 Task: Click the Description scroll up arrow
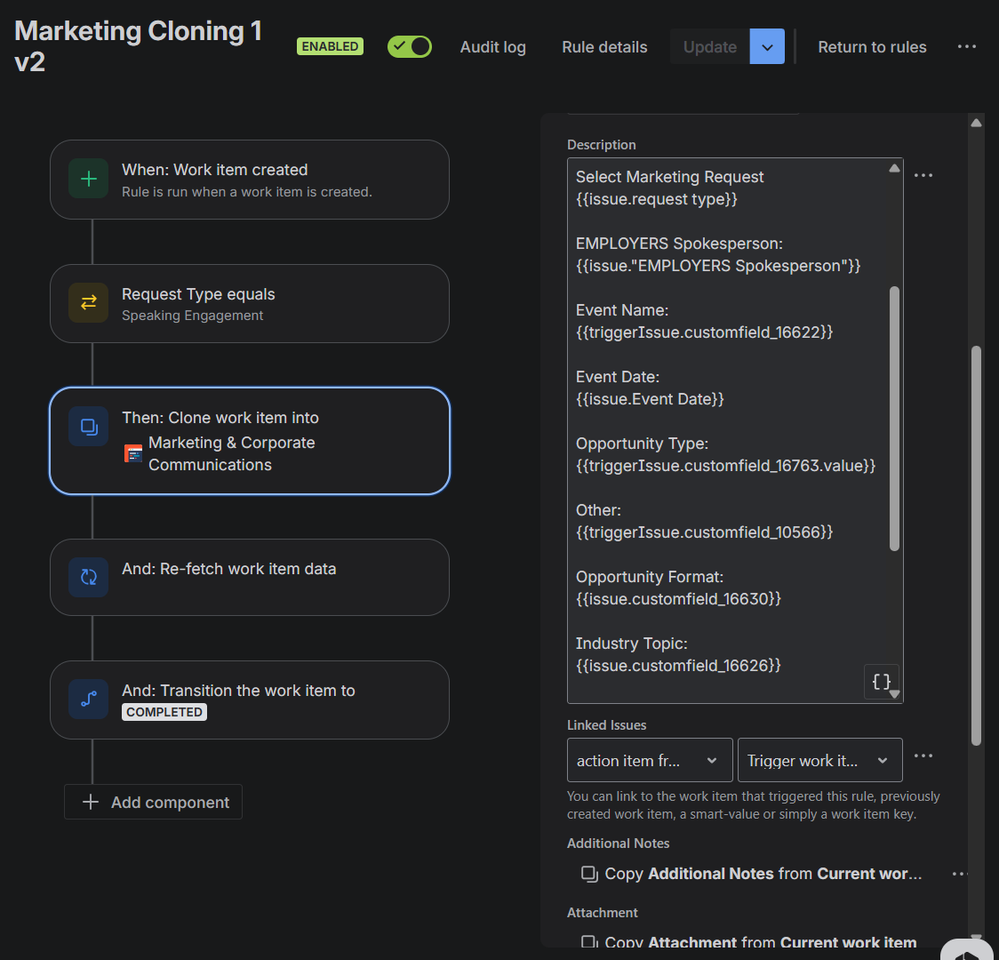pyautogui.click(x=895, y=168)
